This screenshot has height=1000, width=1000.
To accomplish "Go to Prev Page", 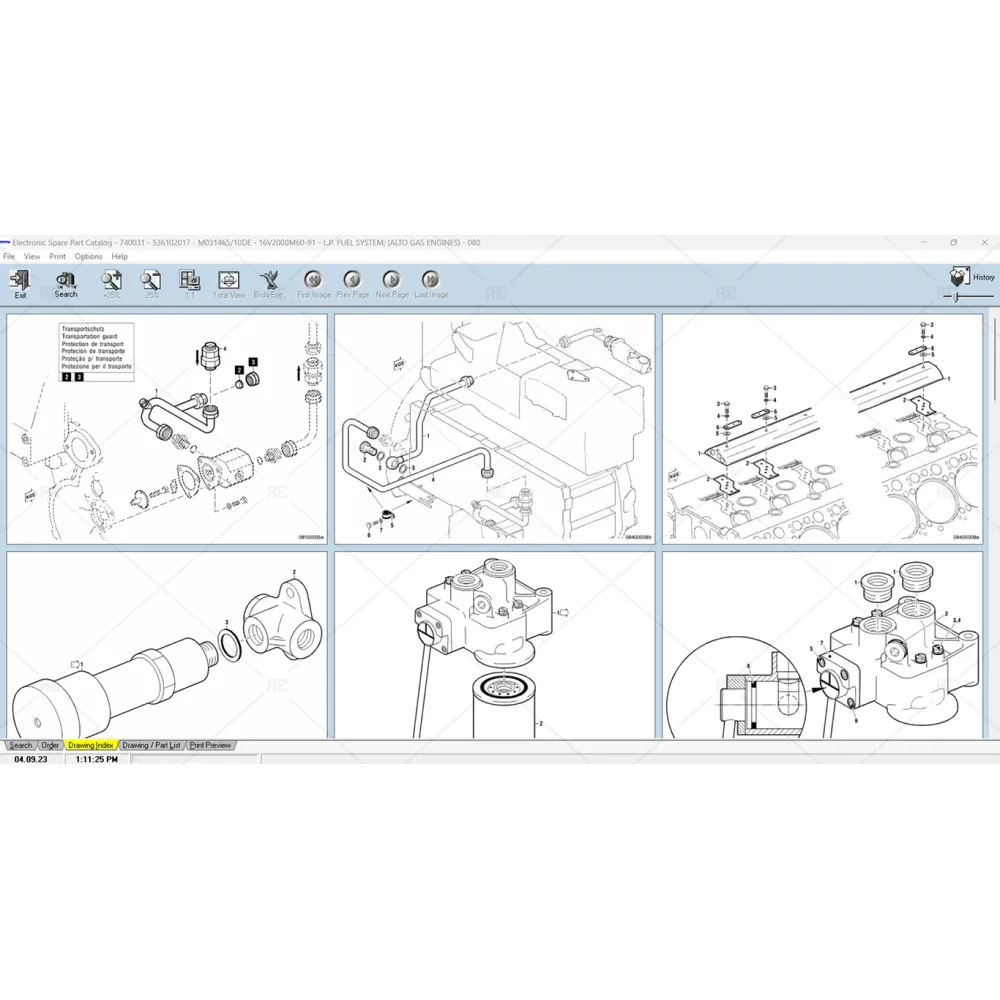I will 352,280.
